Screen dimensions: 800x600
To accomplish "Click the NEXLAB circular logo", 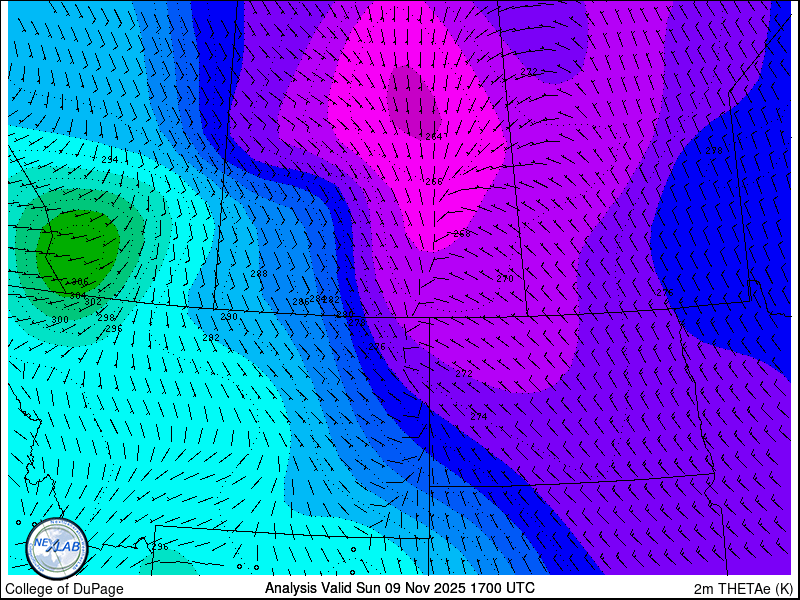I will click(57, 549).
